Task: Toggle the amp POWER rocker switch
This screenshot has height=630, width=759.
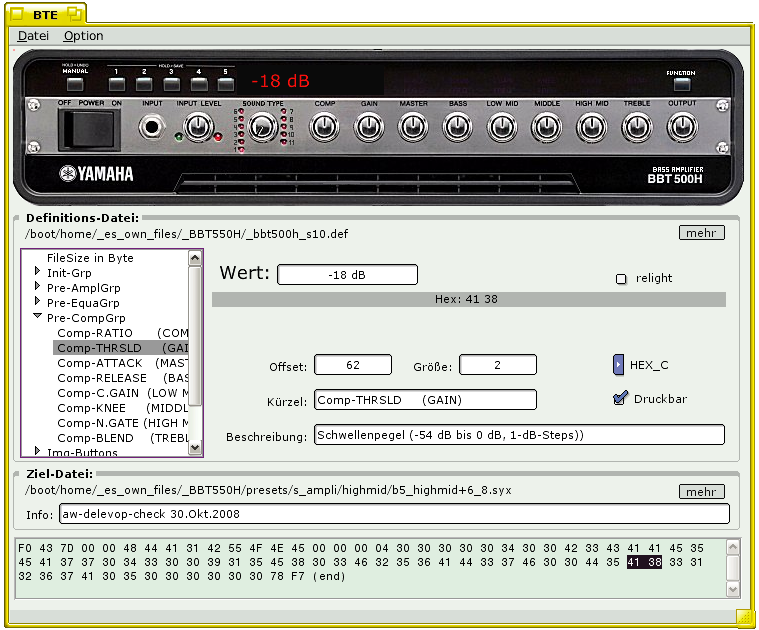Action: (89, 130)
